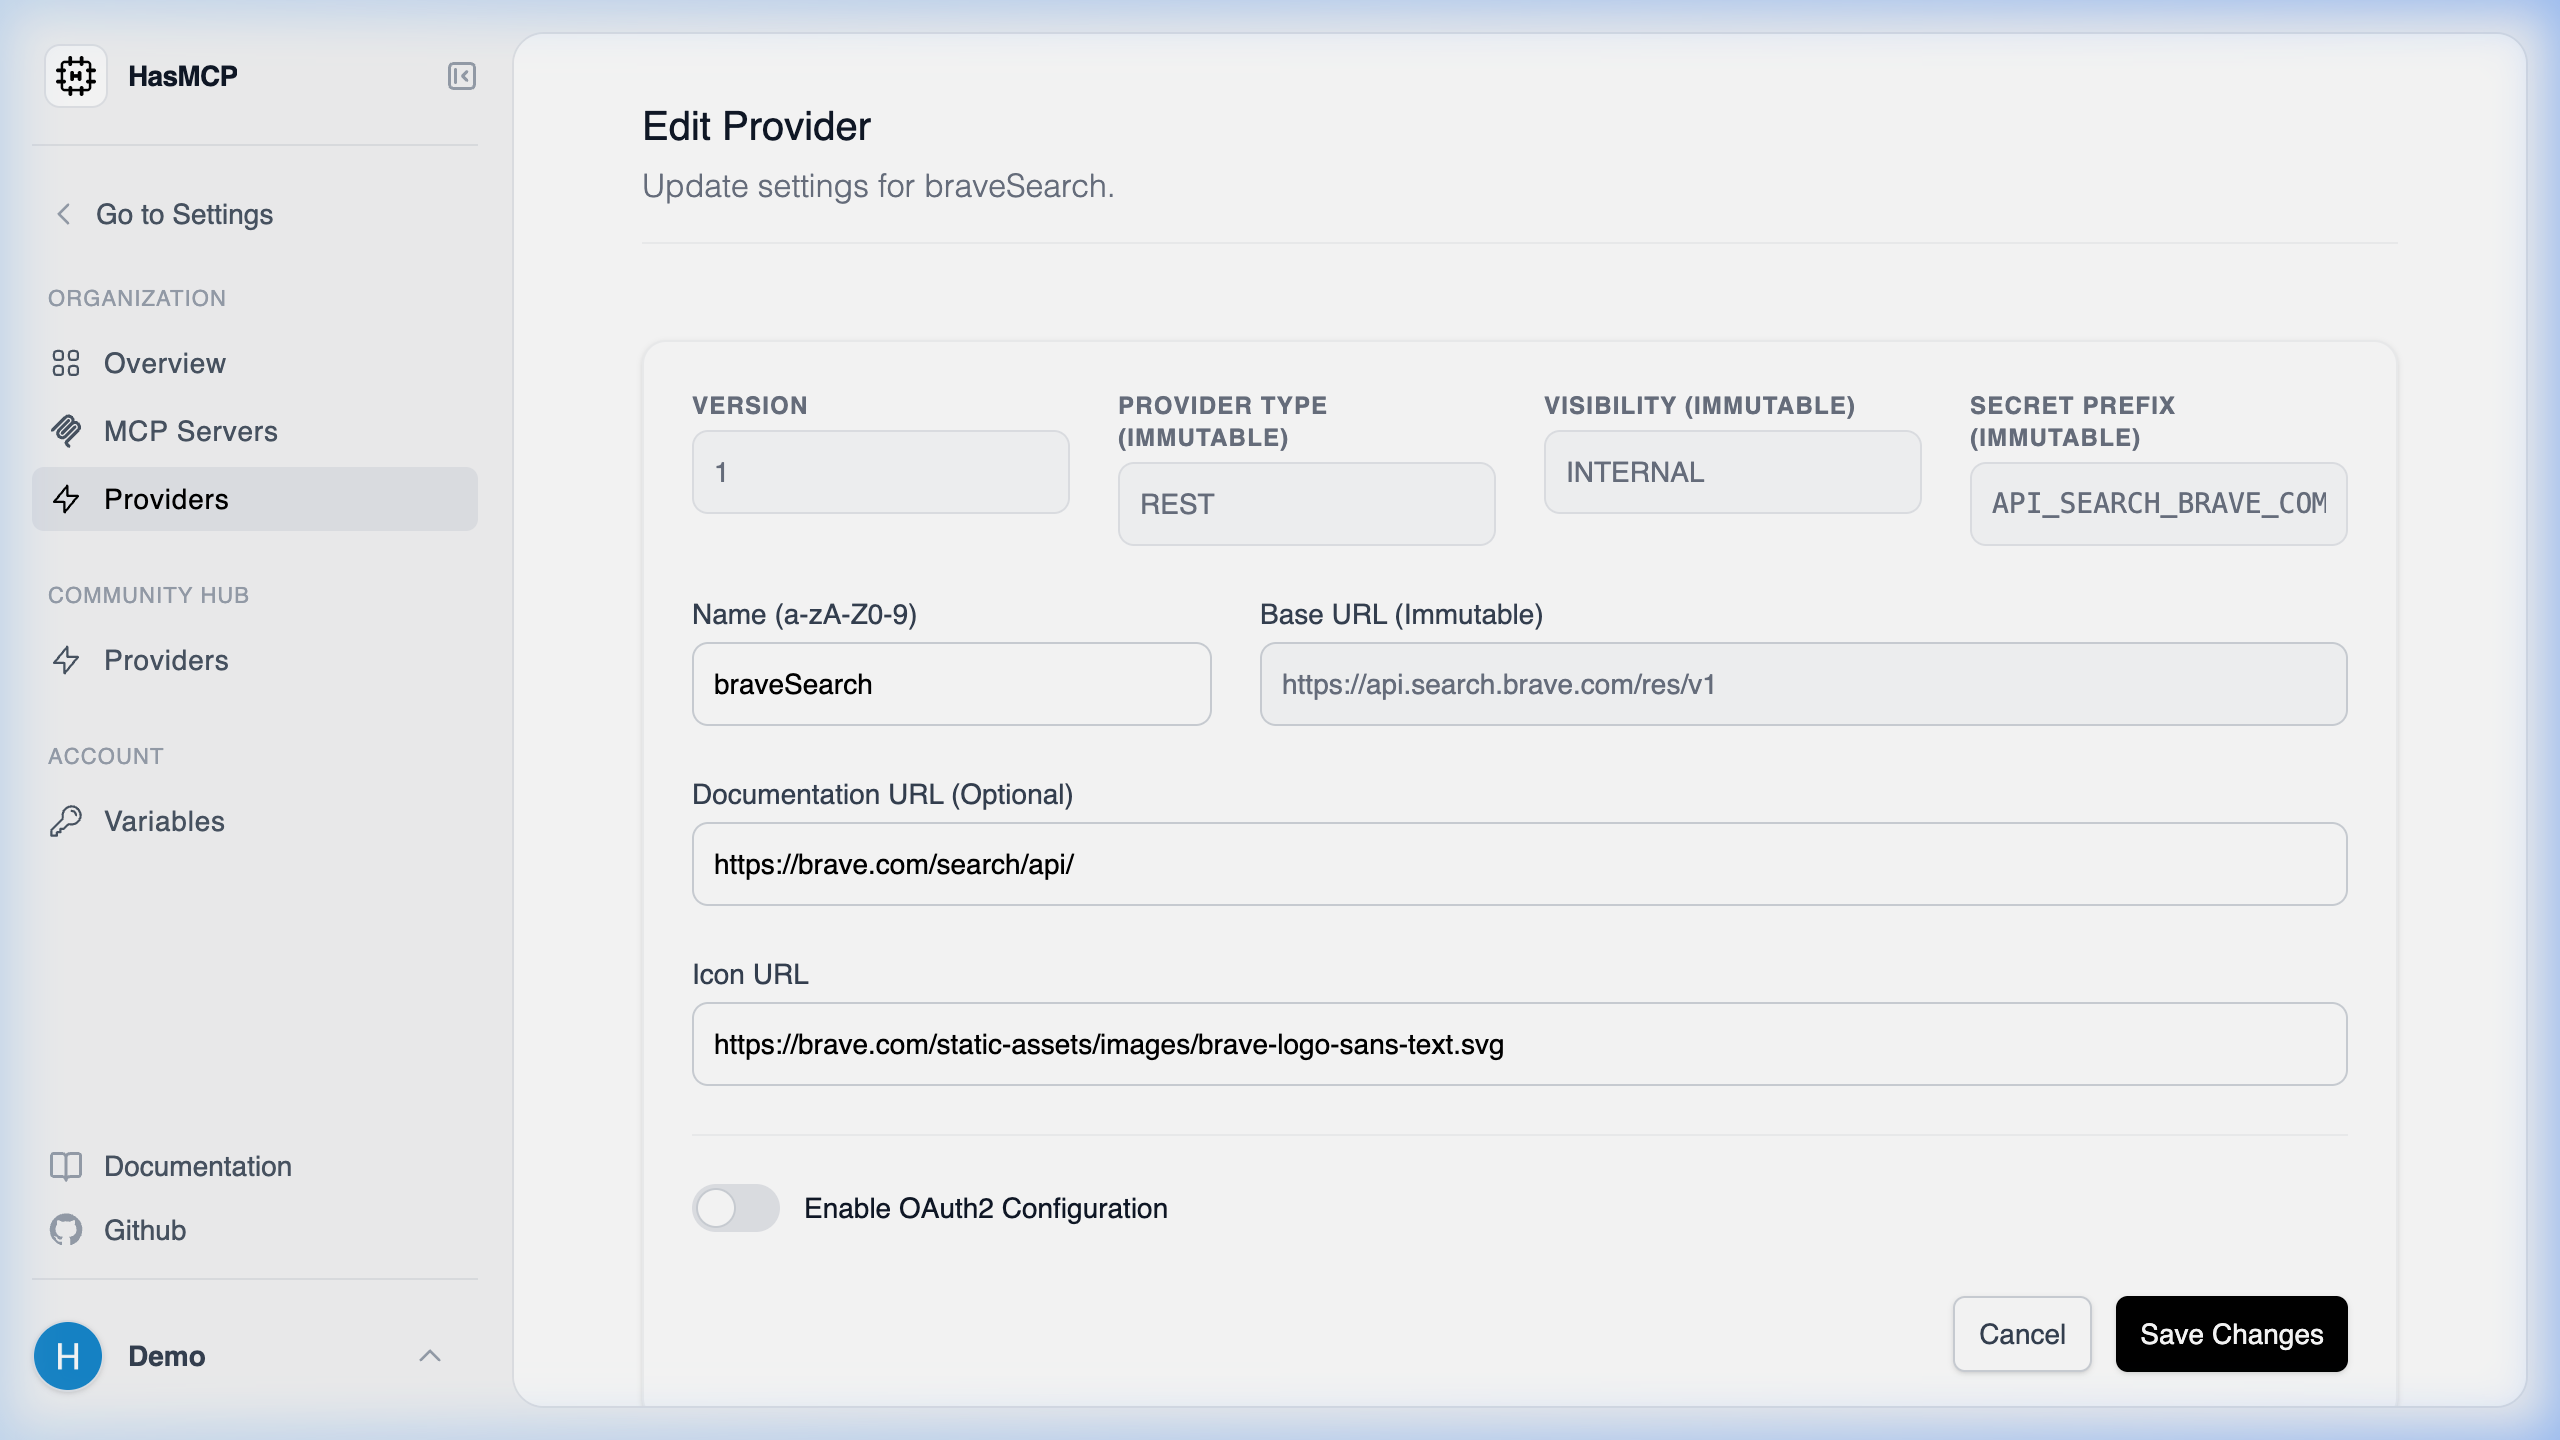Viewport: 2560px width, 1440px height.
Task: Click the Icon URL input field
Action: click(1519, 1043)
